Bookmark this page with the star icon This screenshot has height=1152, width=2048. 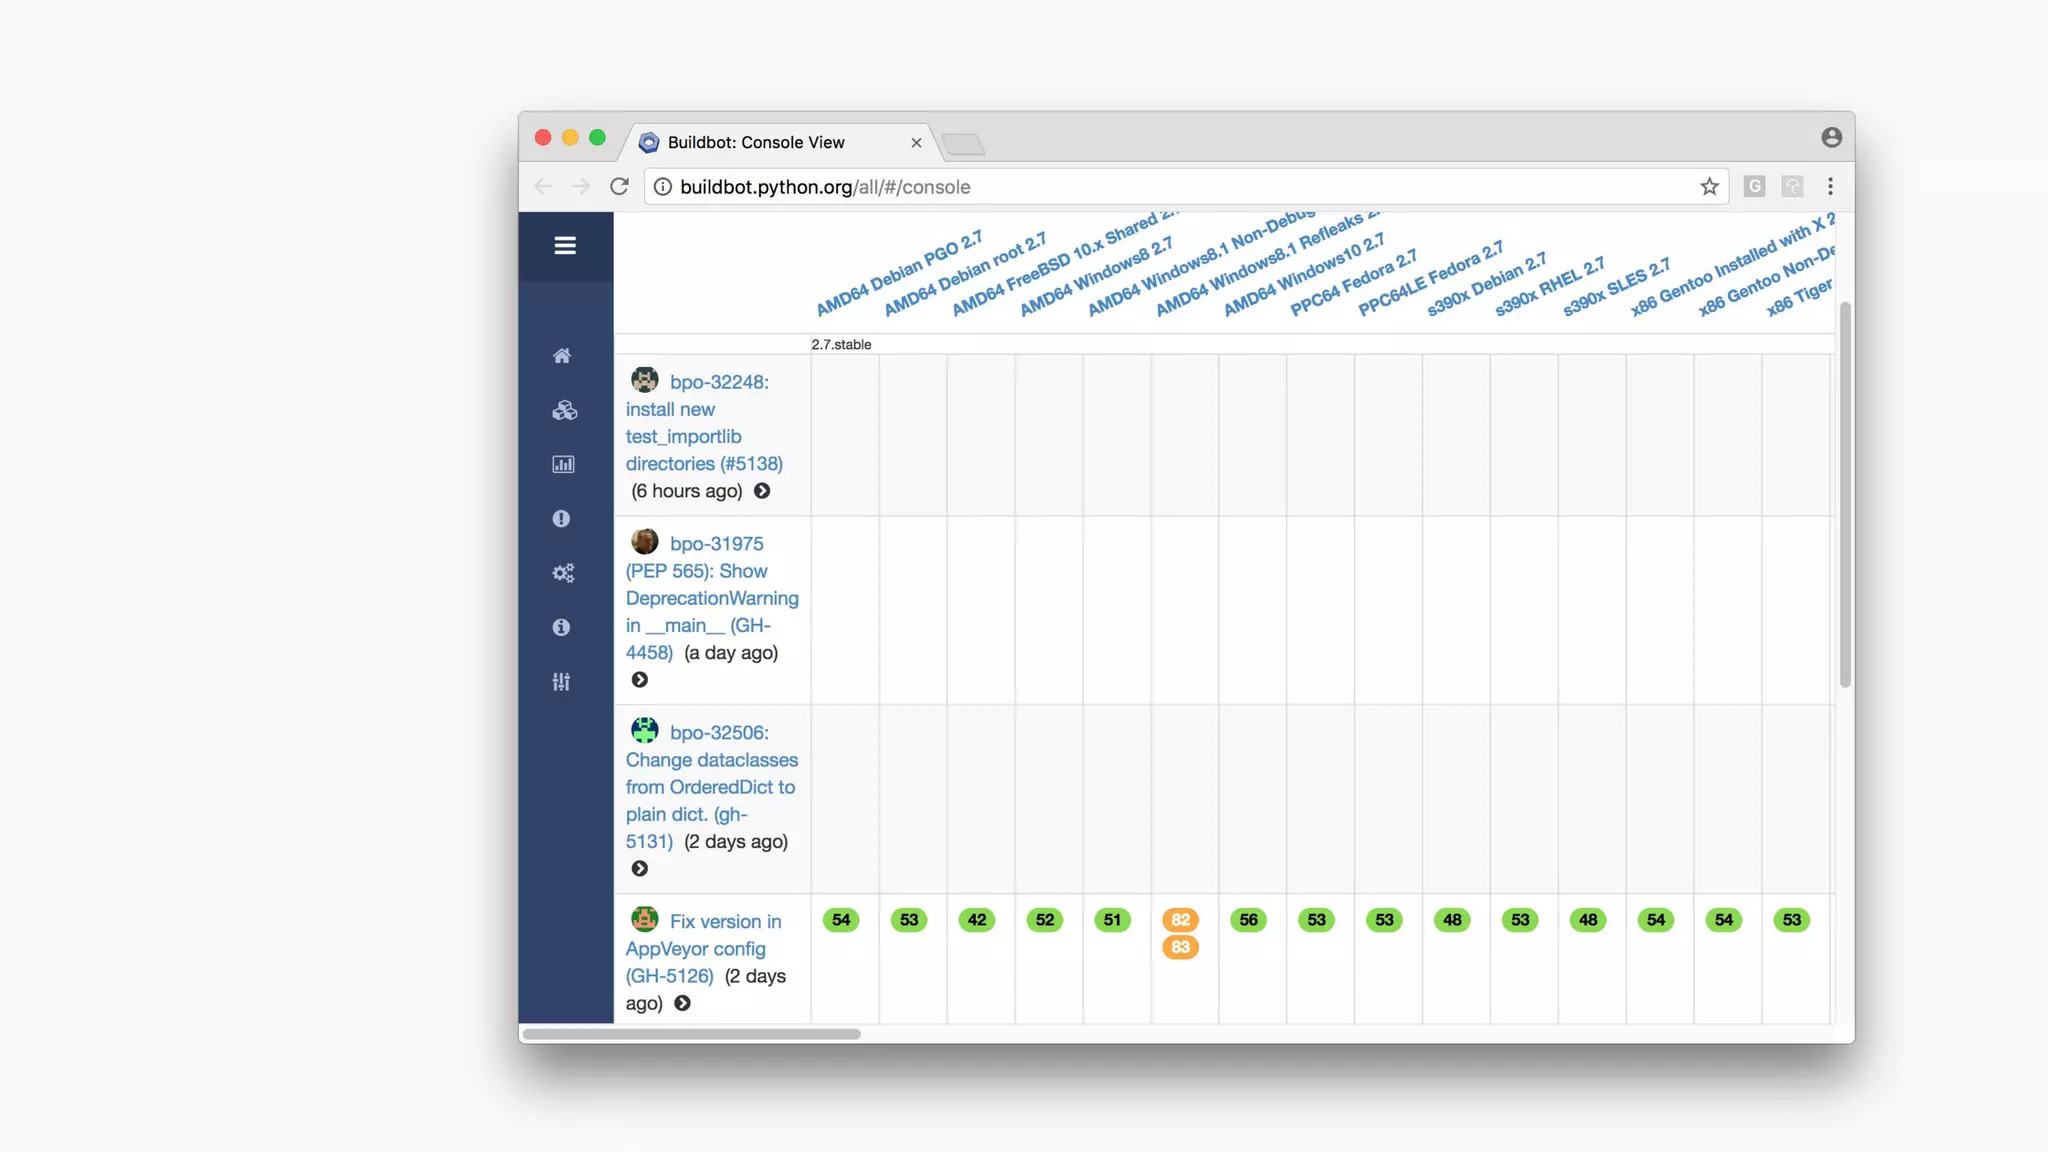tap(1709, 187)
